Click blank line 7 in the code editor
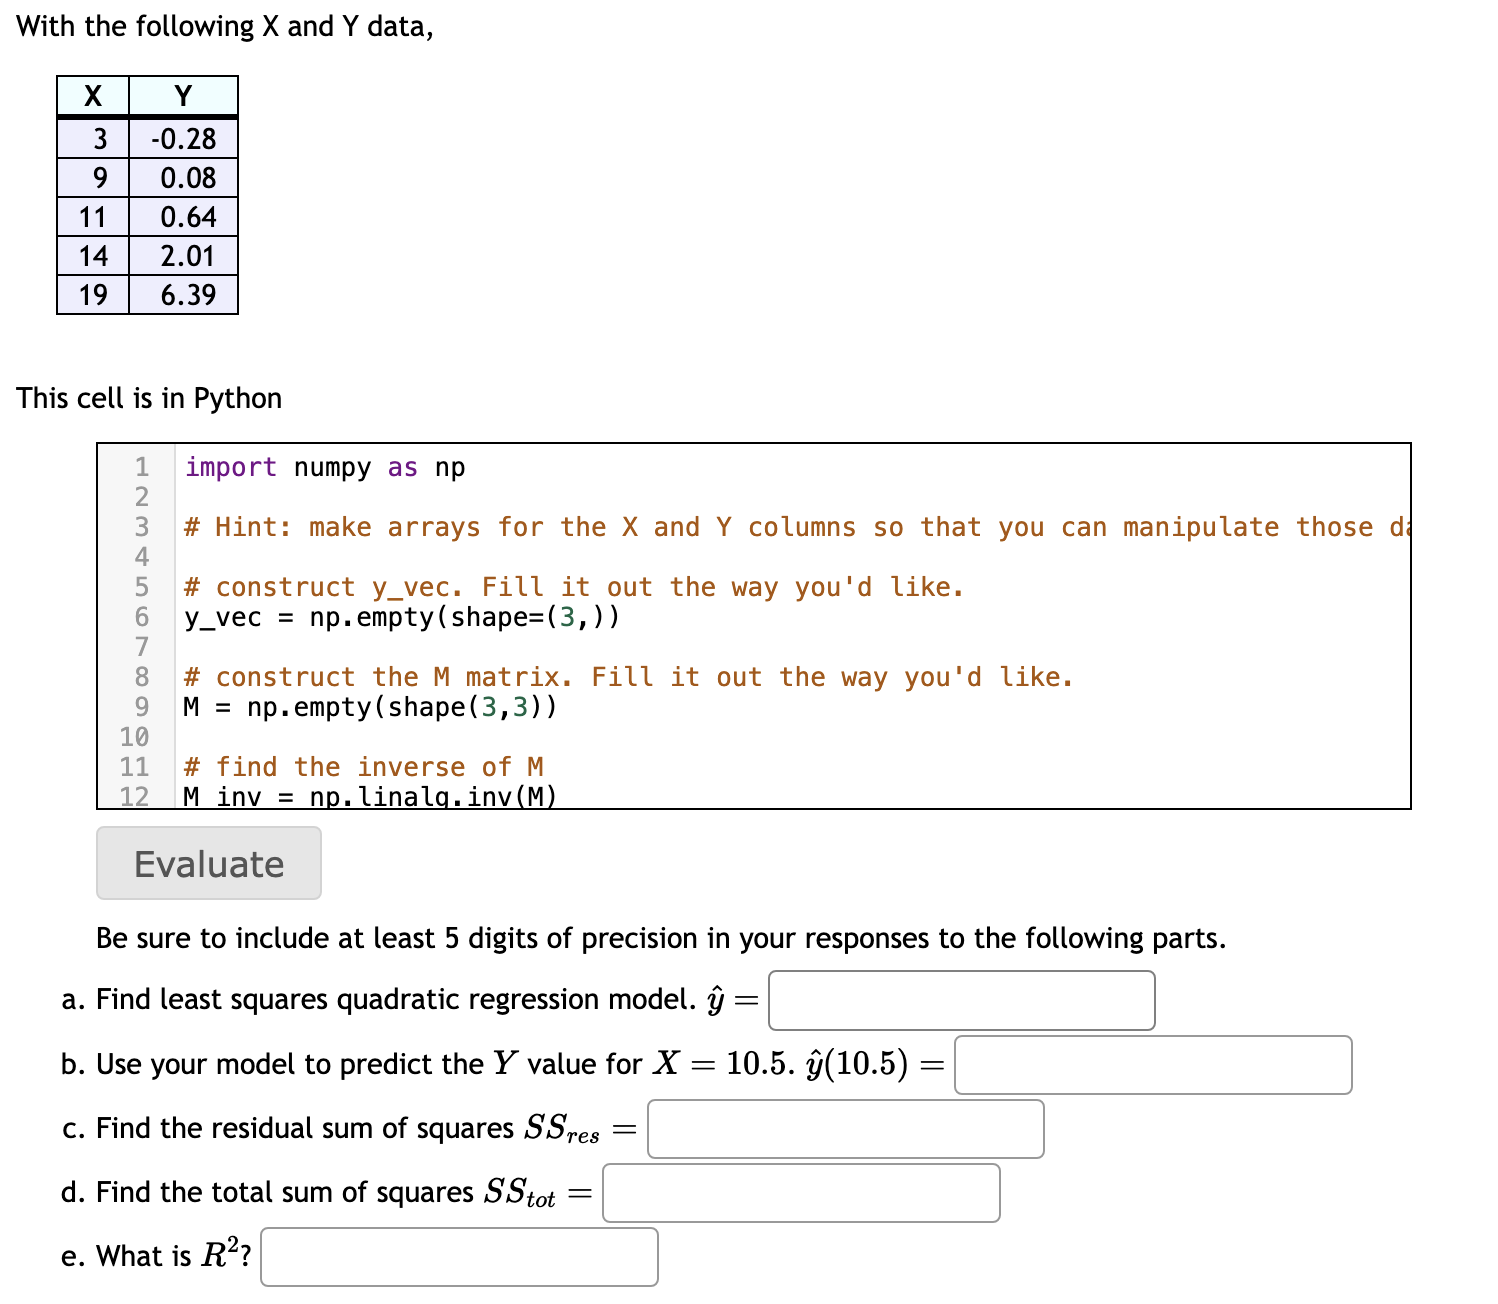Screen dimensions: 1498x1304 click(790, 647)
